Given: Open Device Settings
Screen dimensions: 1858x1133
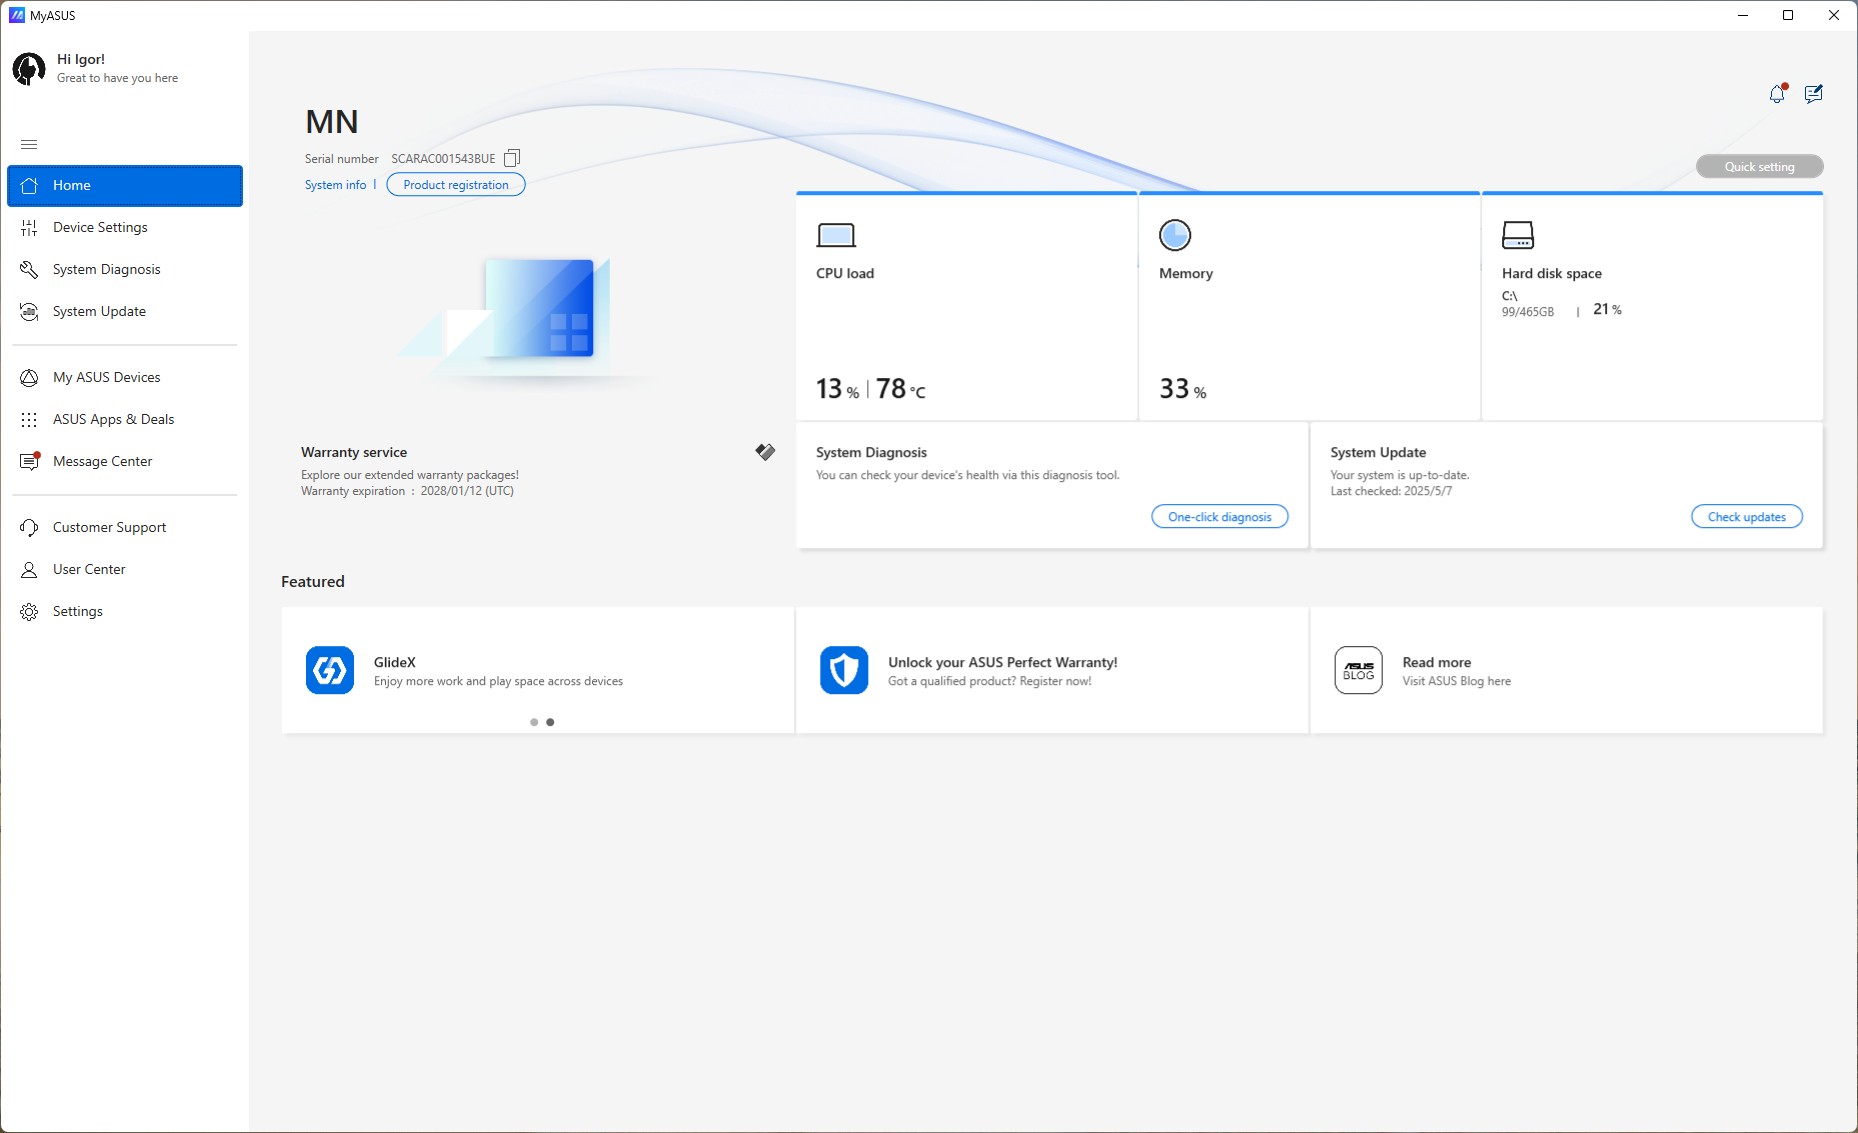Looking at the screenshot, I should [125, 228].
